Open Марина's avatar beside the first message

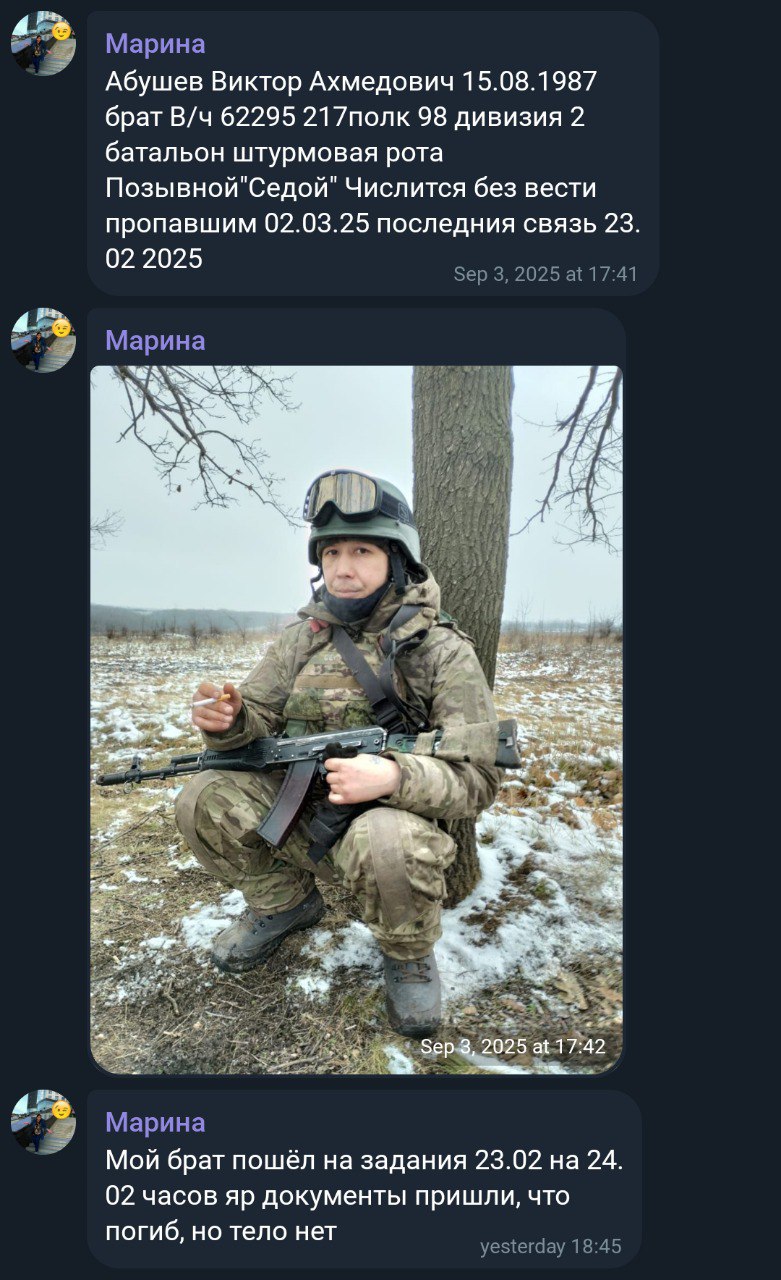(x=43, y=43)
